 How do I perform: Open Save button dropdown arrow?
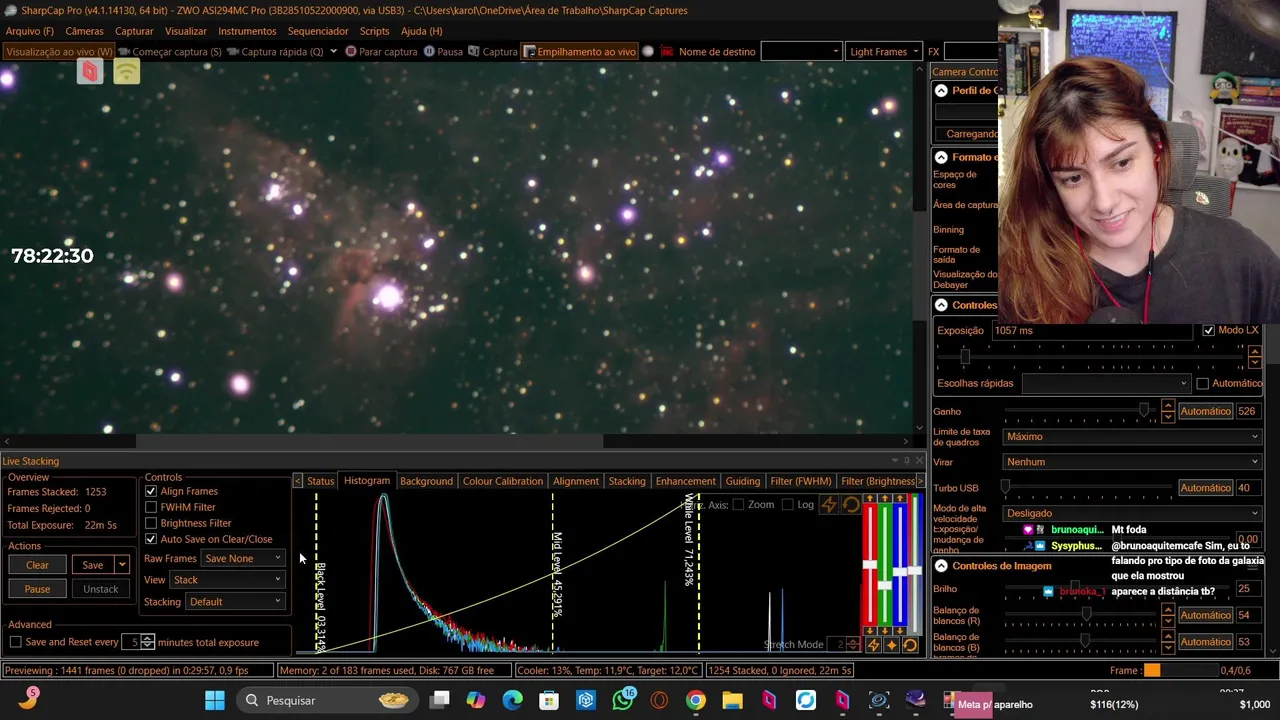tap(122, 565)
